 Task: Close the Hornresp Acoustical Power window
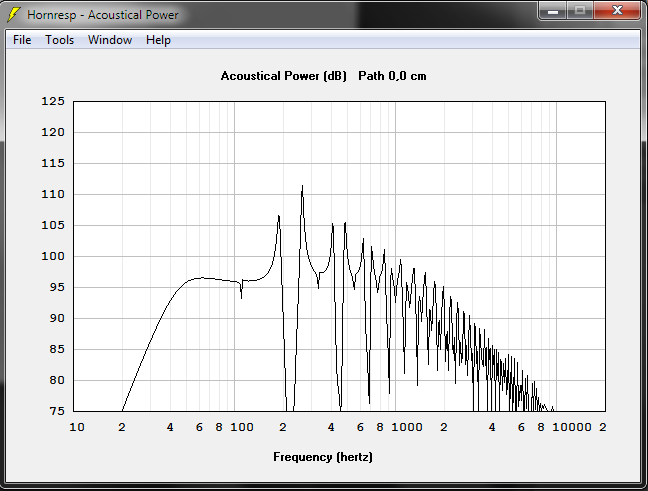(617, 11)
